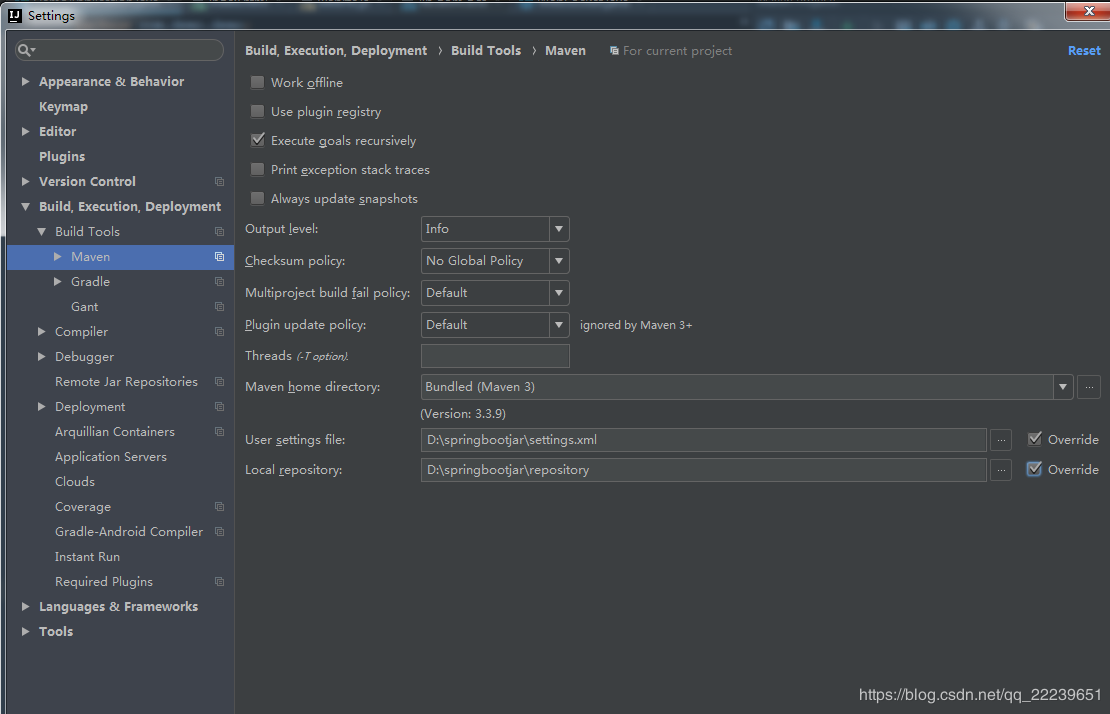Click the browse button for Local repository
The width and height of the screenshot is (1110, 714).
[x=1001, y=470]
